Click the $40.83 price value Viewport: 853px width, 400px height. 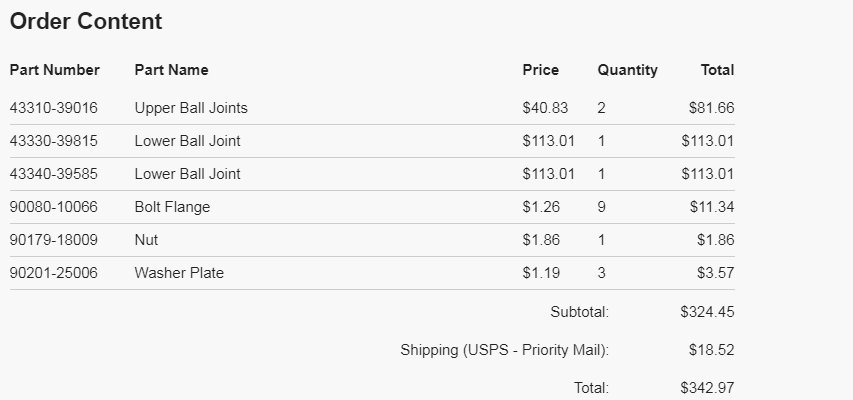pyautogui.click(x=545, y=108)
